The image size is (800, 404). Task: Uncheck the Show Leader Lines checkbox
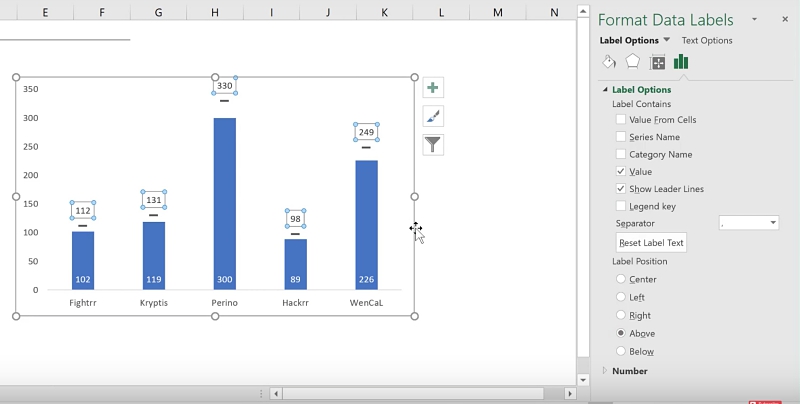621,189
